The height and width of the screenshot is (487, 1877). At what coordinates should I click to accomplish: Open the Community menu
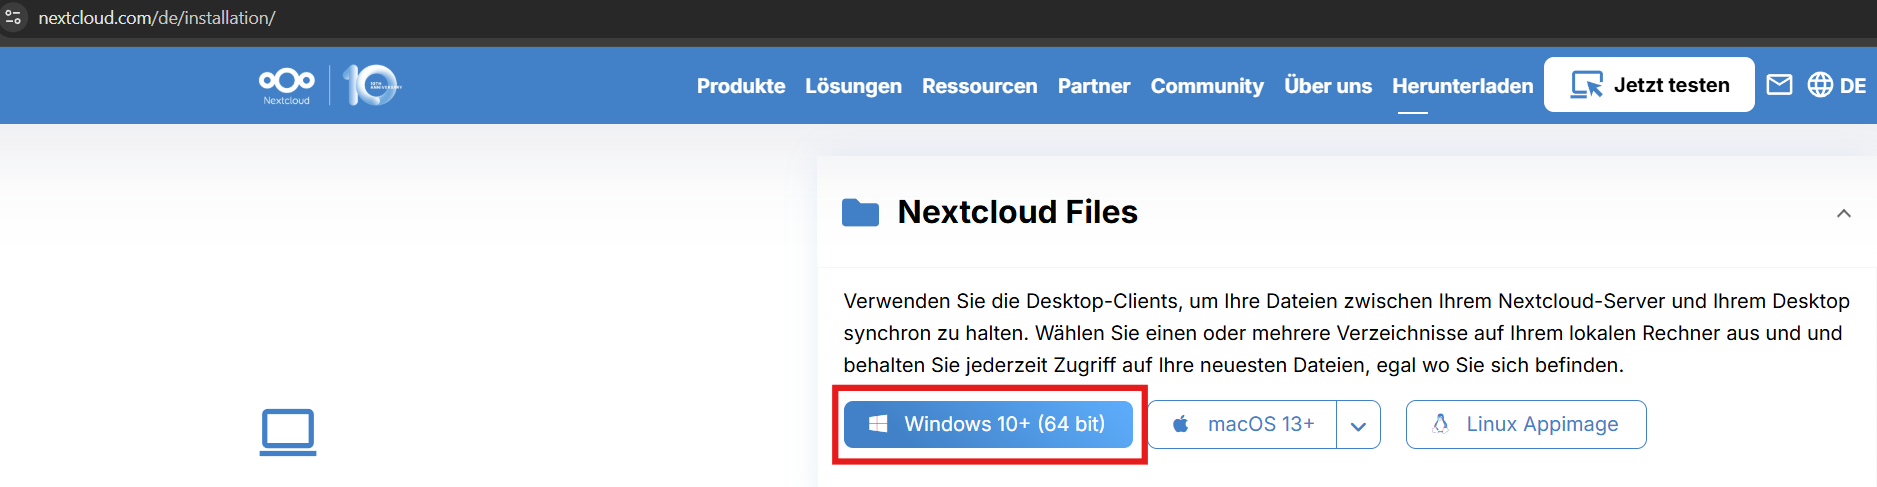tap(1207, 86)
